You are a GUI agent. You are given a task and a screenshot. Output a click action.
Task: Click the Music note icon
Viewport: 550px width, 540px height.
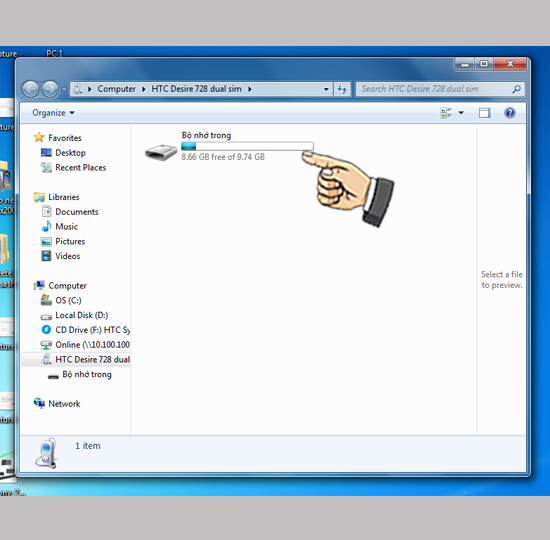(46, 226)
